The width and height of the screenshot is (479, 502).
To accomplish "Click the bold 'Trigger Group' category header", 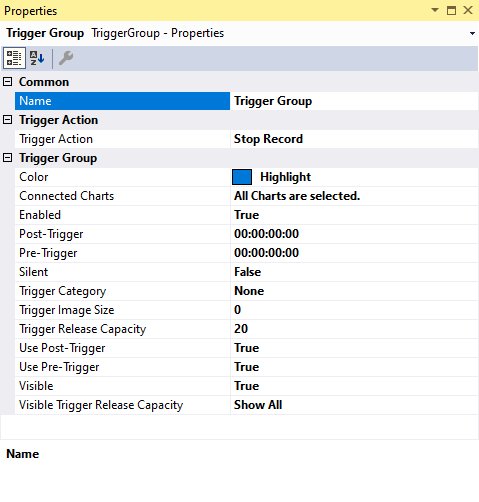I will click(58, 158).
